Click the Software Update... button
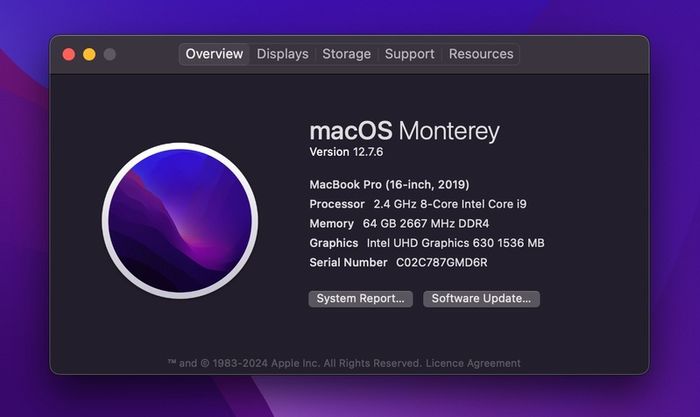Viewport: 700px width, 417px height. [x=481, y=299]
